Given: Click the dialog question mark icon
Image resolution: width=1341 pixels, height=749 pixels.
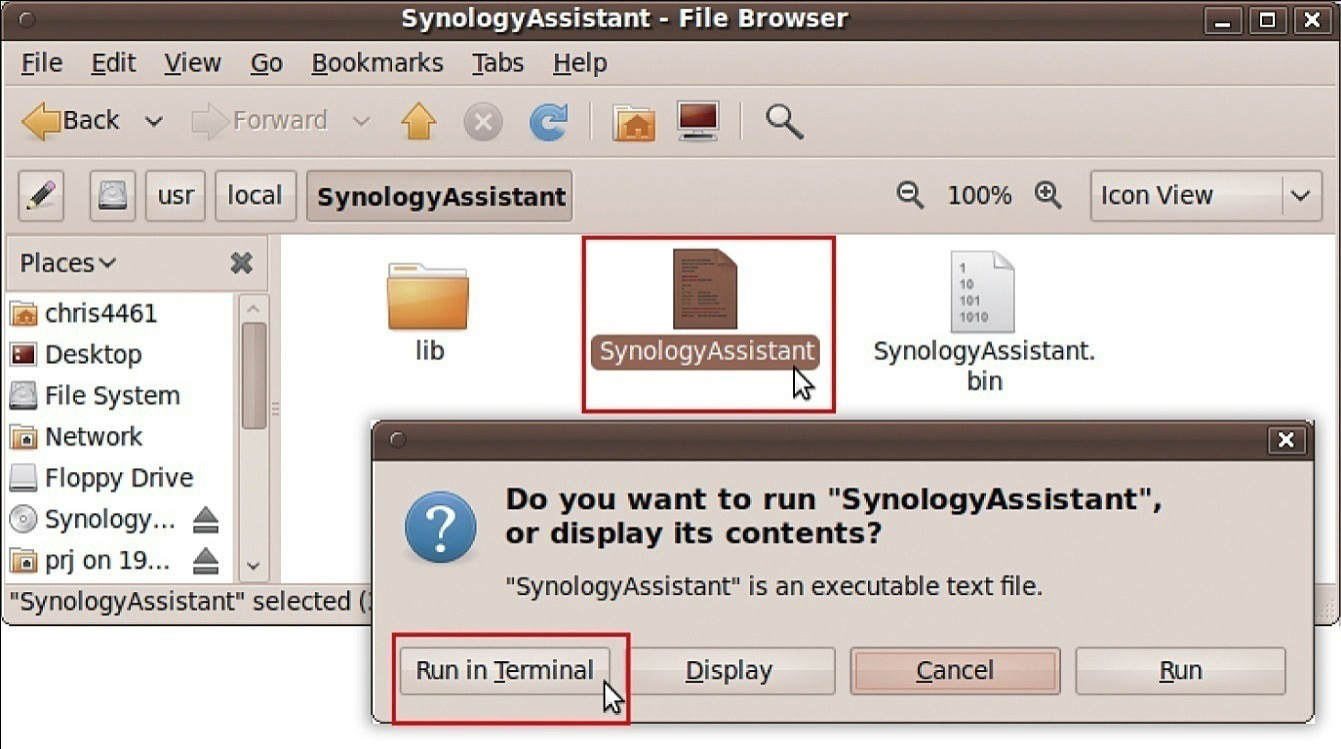Looking at the screenshot, I should pos(441,526).
